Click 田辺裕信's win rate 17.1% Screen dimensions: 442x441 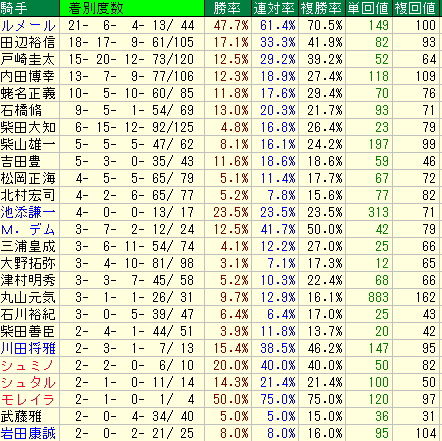231,43
